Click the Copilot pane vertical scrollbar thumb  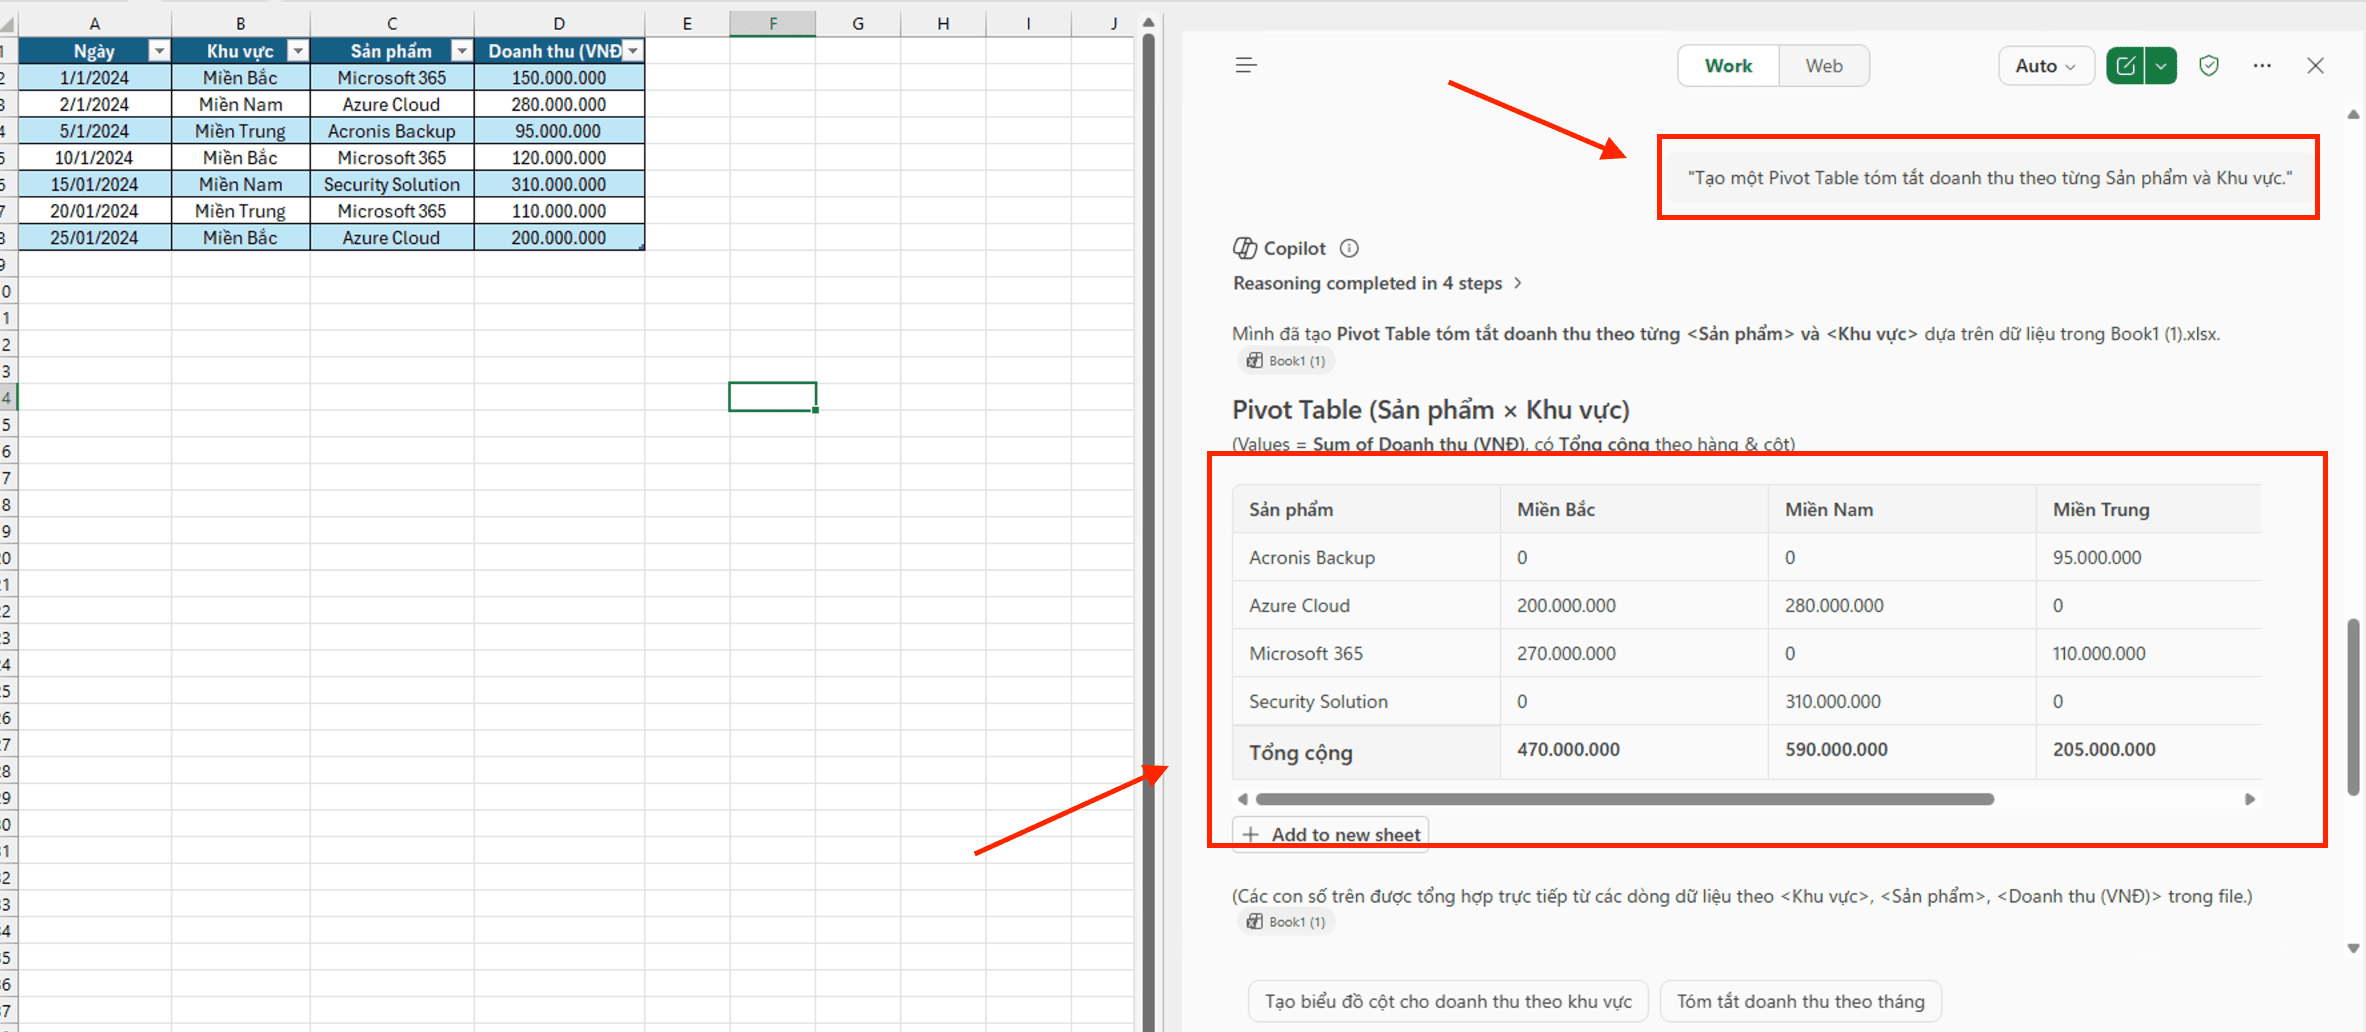[2353, 706]
